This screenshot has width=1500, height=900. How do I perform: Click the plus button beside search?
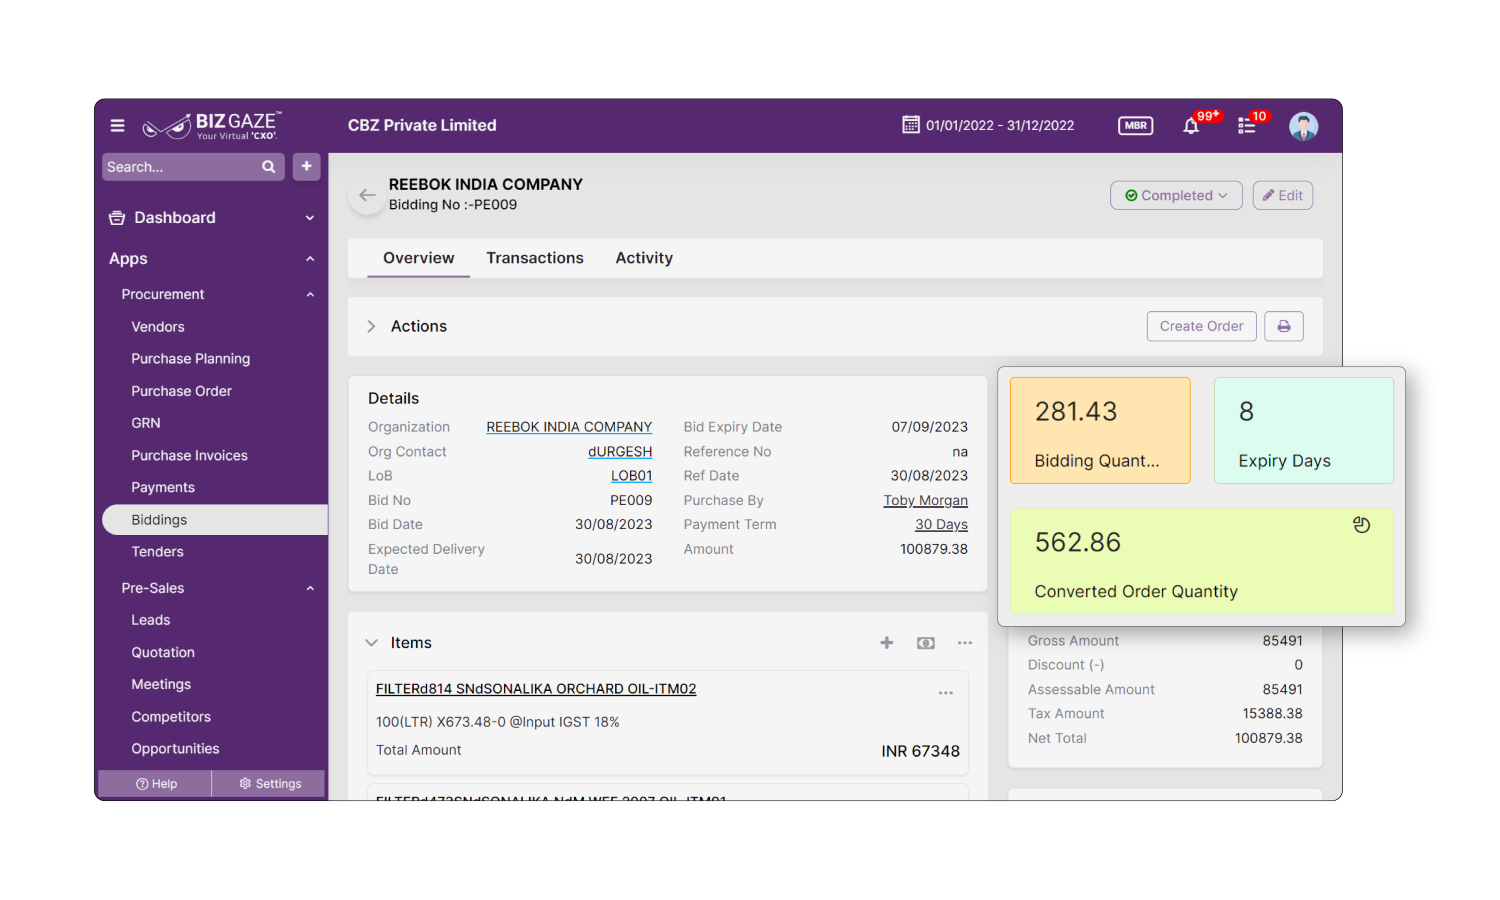(x=307, y=166)
